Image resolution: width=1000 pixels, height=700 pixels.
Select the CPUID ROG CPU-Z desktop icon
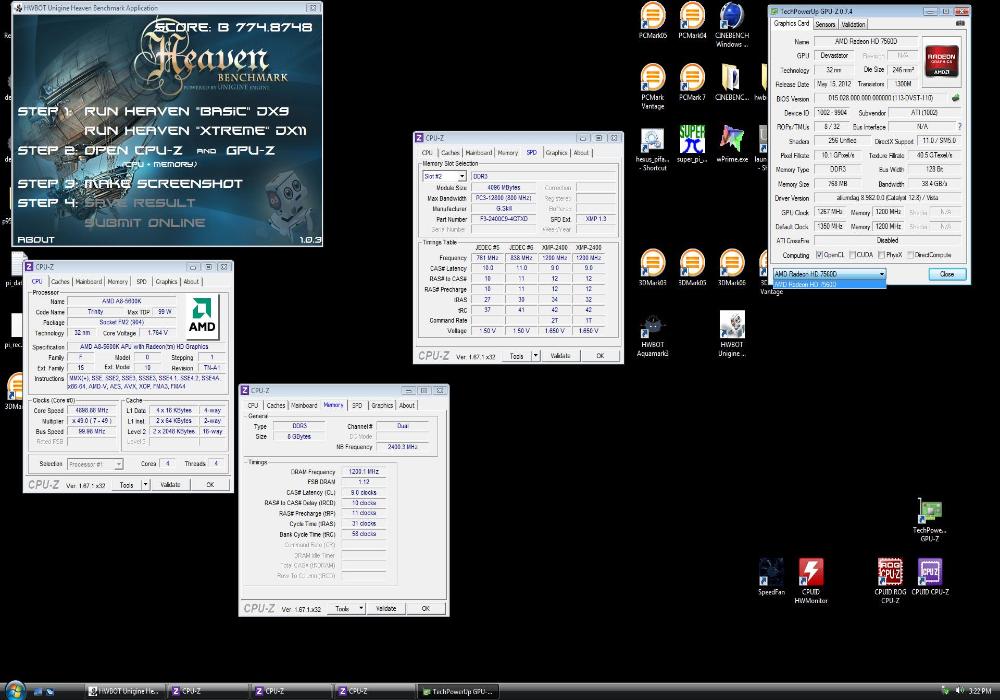pyautogui.click(x=890, y=581)
